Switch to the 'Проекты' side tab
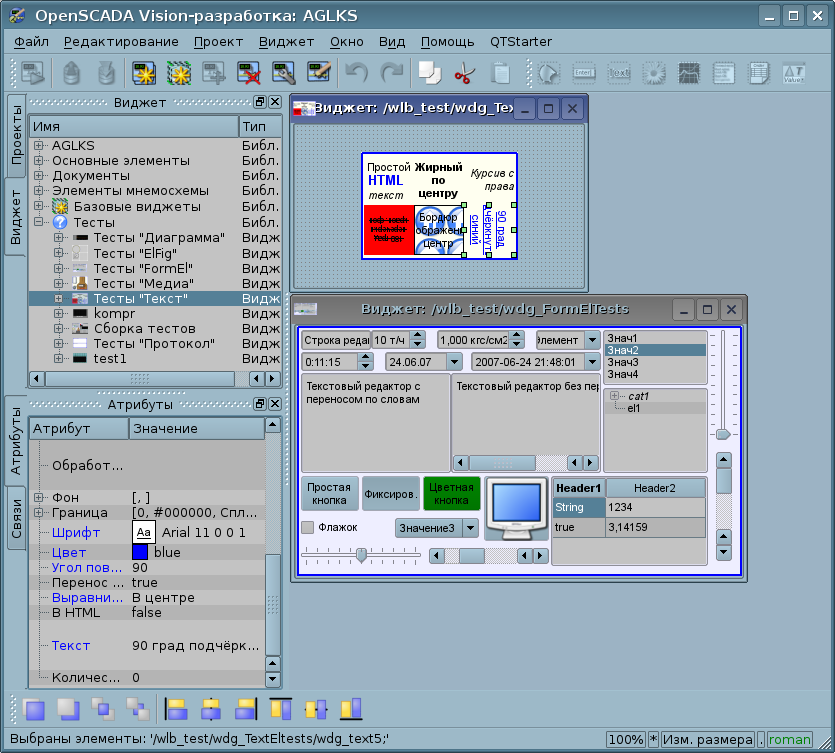The width and height of the screenshot is (835, 753). click(x=16, y=133)
